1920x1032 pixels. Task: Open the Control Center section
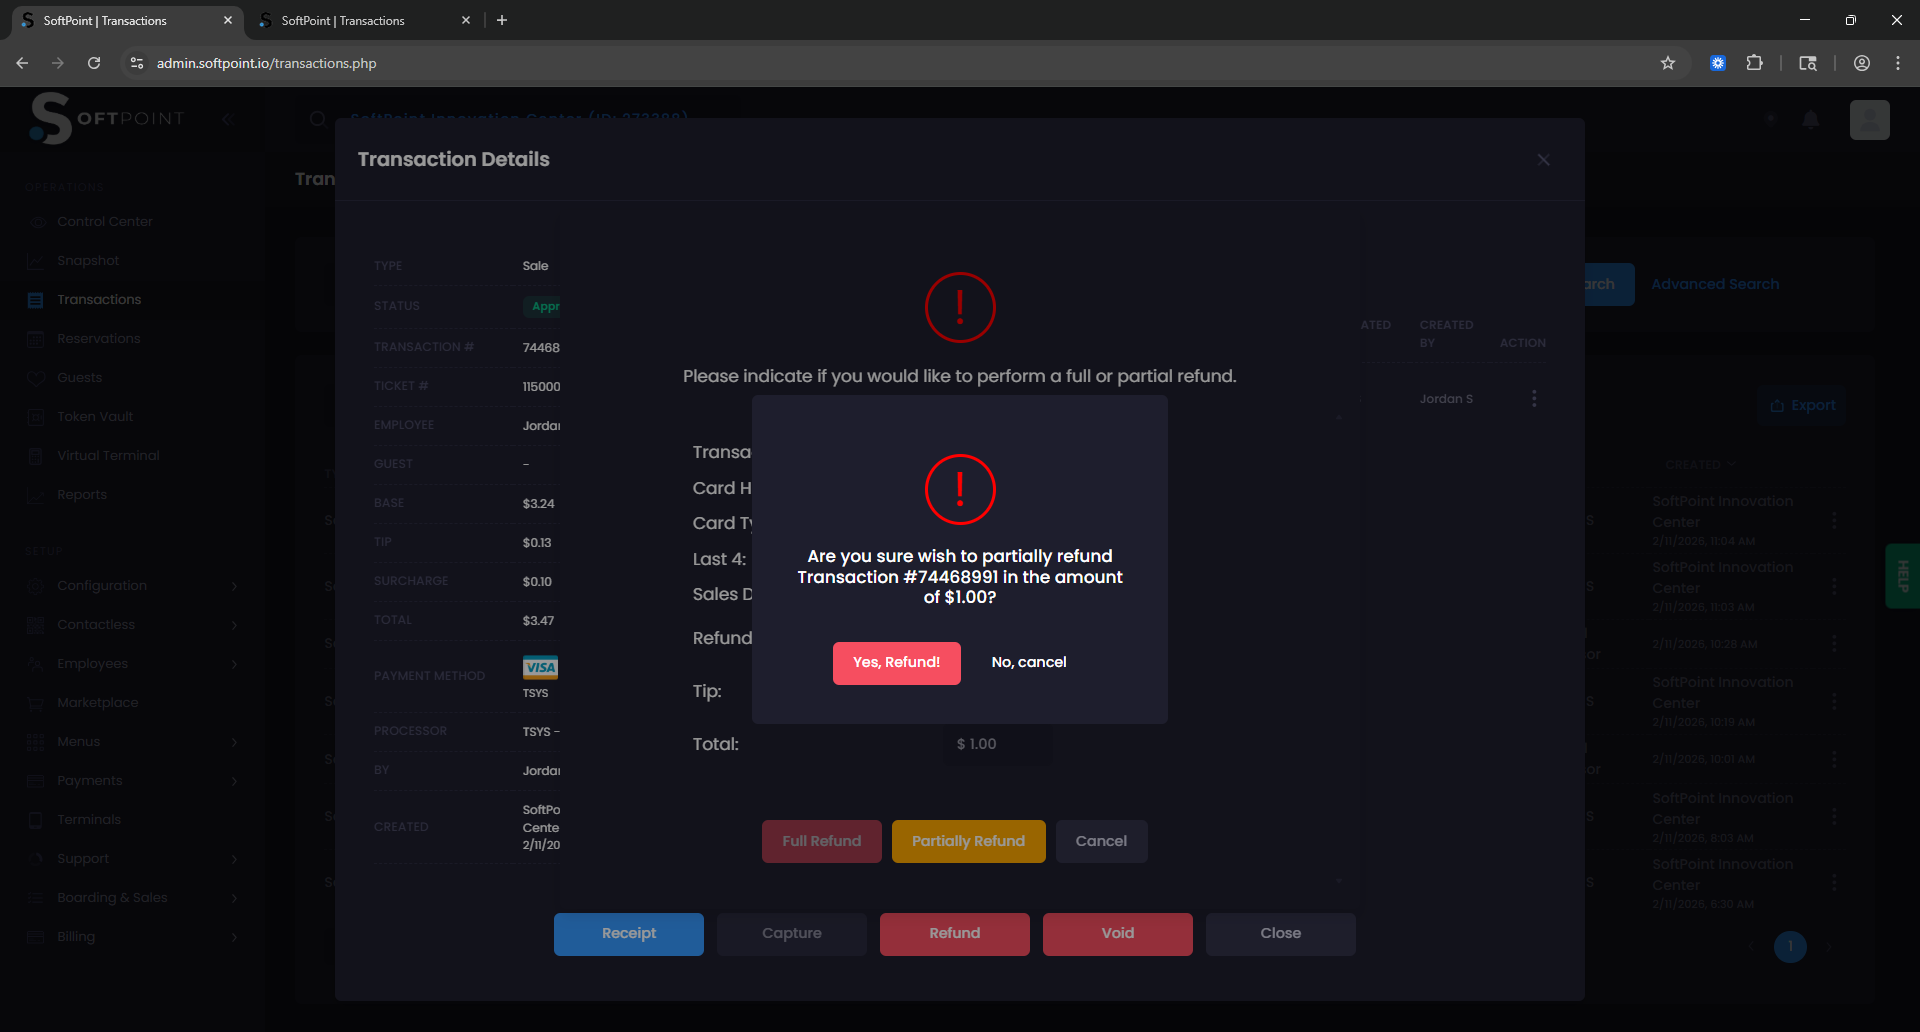(104, 221)
